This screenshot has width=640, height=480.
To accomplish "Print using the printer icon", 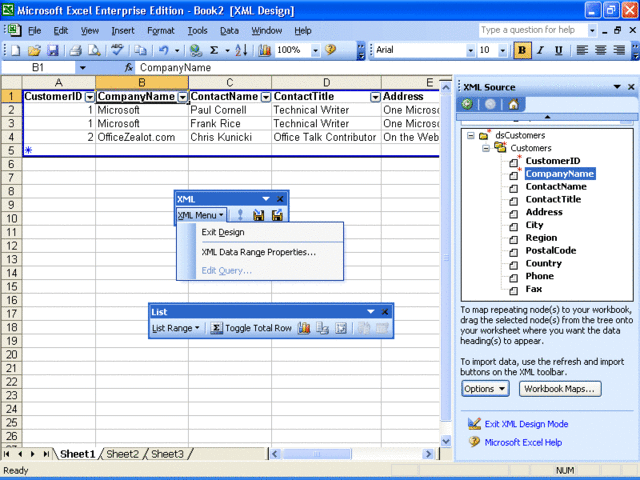I will (76, 50).
